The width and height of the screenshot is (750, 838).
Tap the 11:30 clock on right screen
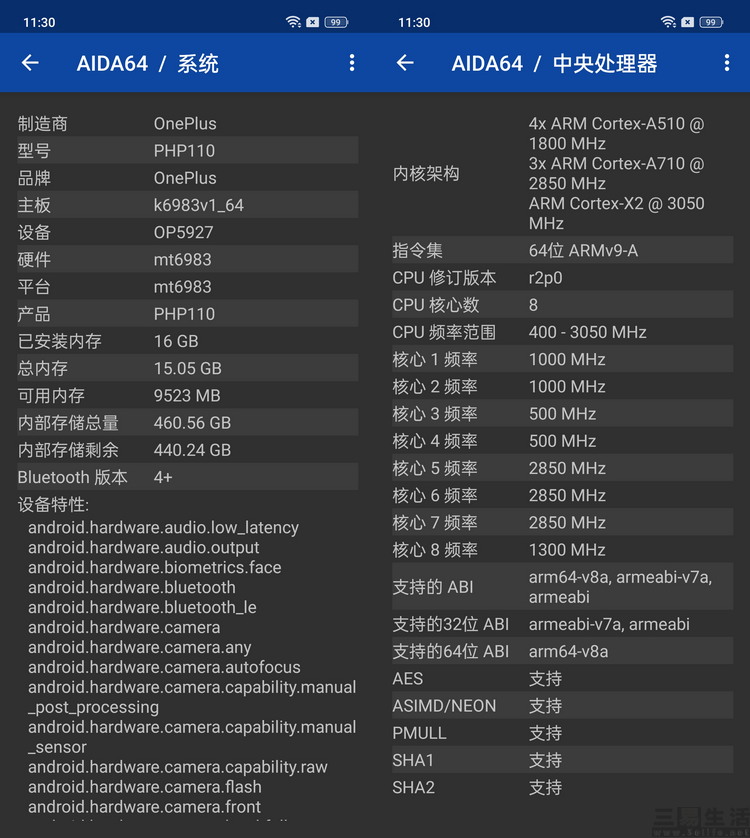414,22
